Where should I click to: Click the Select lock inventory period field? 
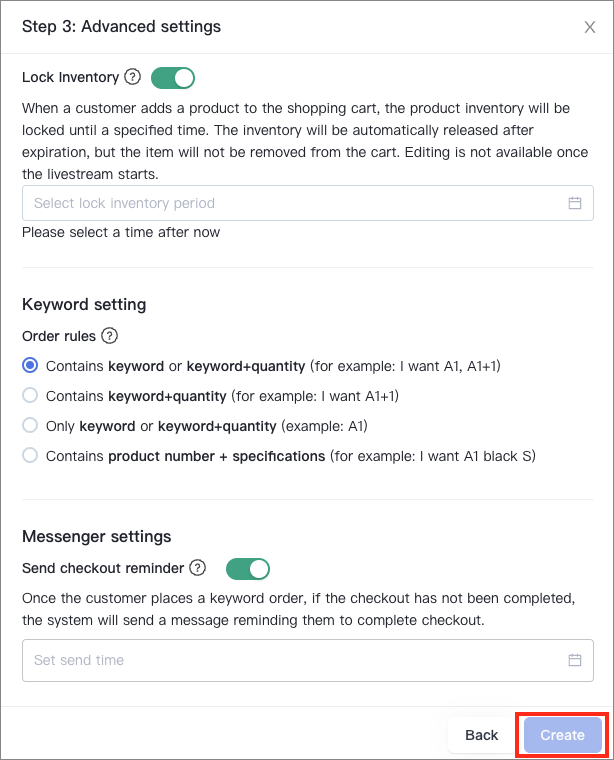pos(308,203)
